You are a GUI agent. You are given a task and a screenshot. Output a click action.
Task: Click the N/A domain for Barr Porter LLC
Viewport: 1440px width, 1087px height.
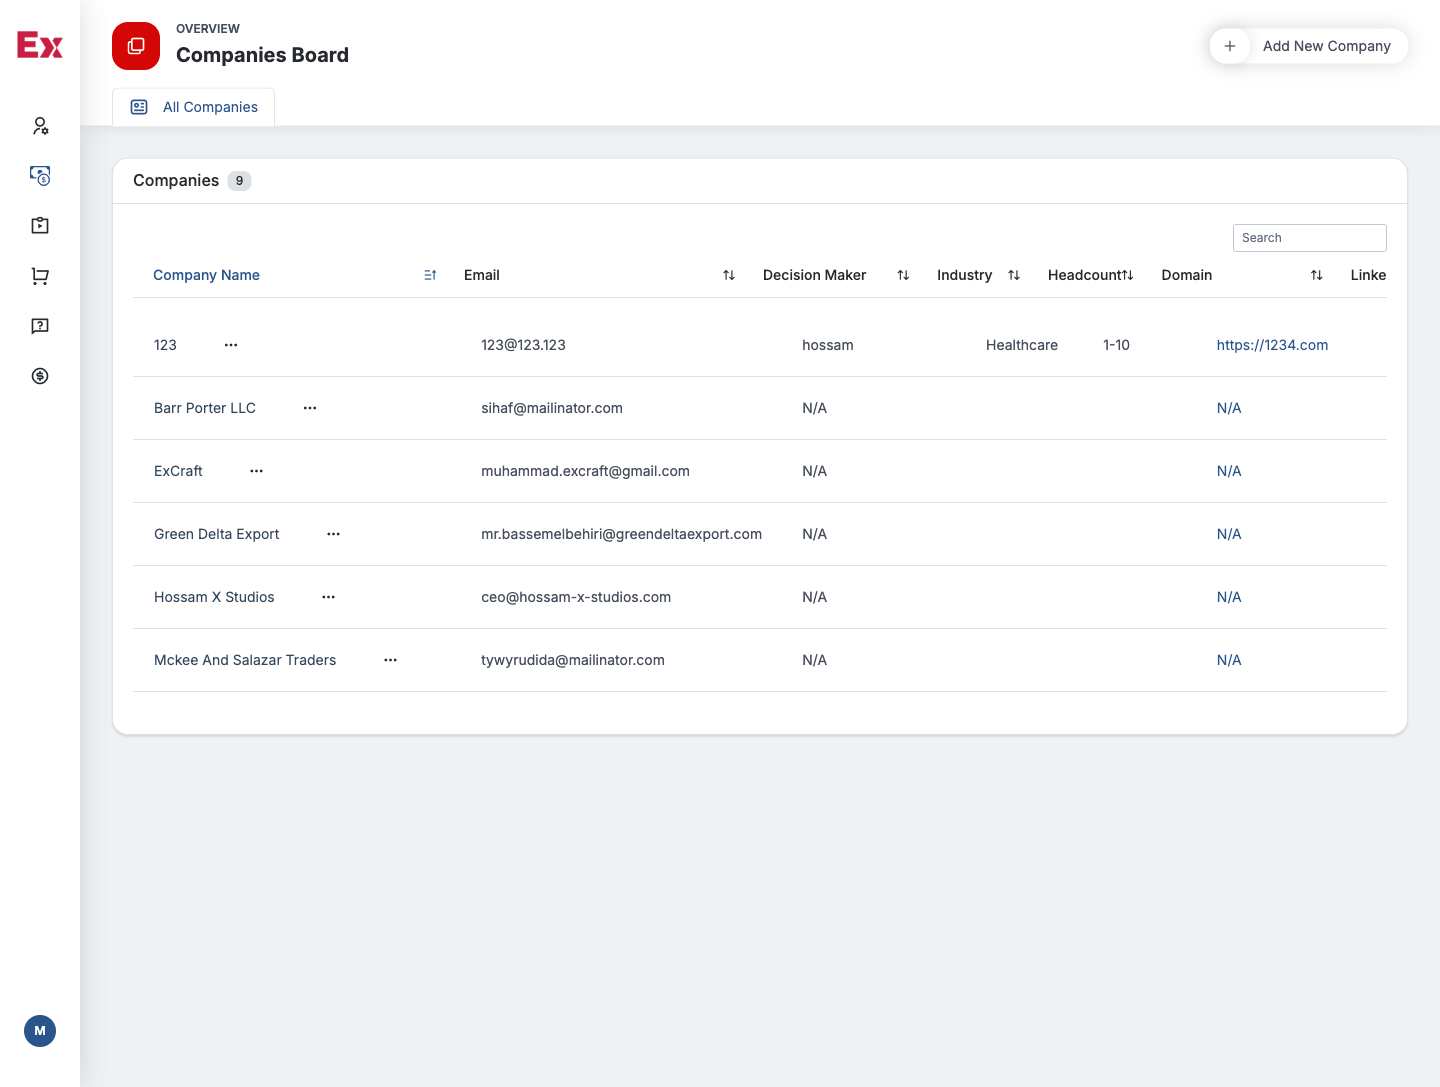point(1229,408)
